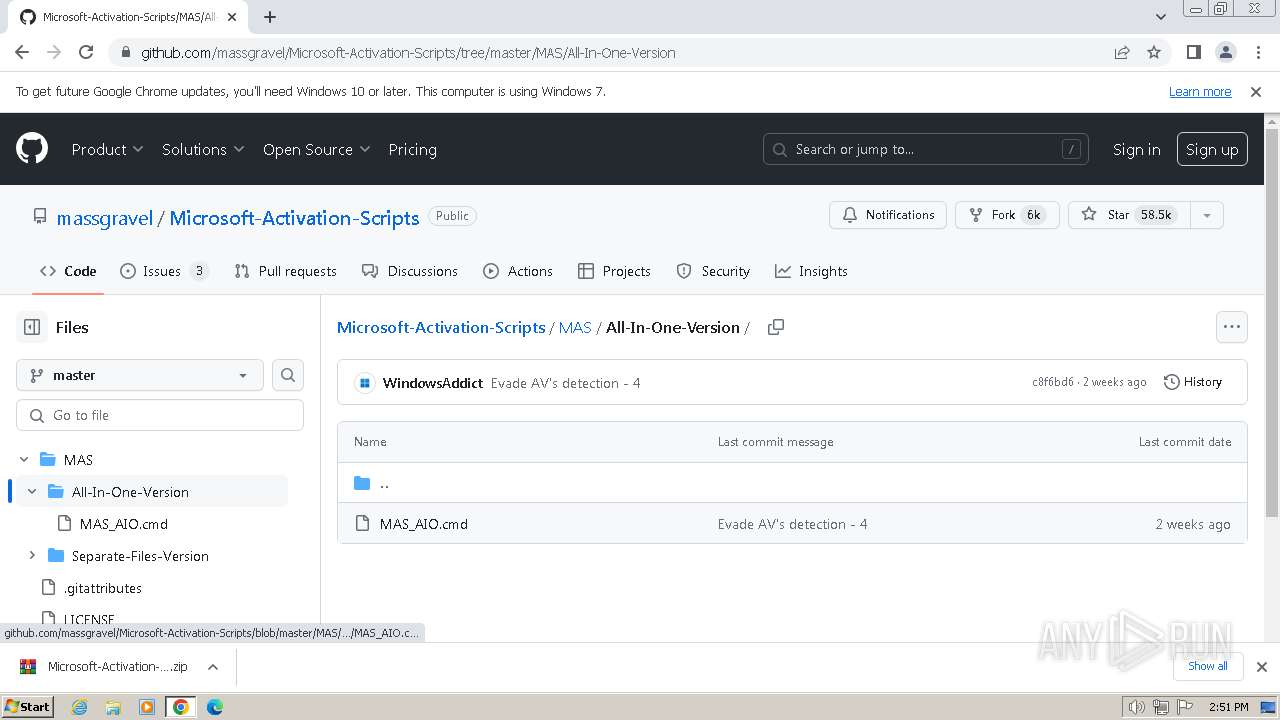
Task: Focus the GitHub search box
Action: tap(926, 149)
